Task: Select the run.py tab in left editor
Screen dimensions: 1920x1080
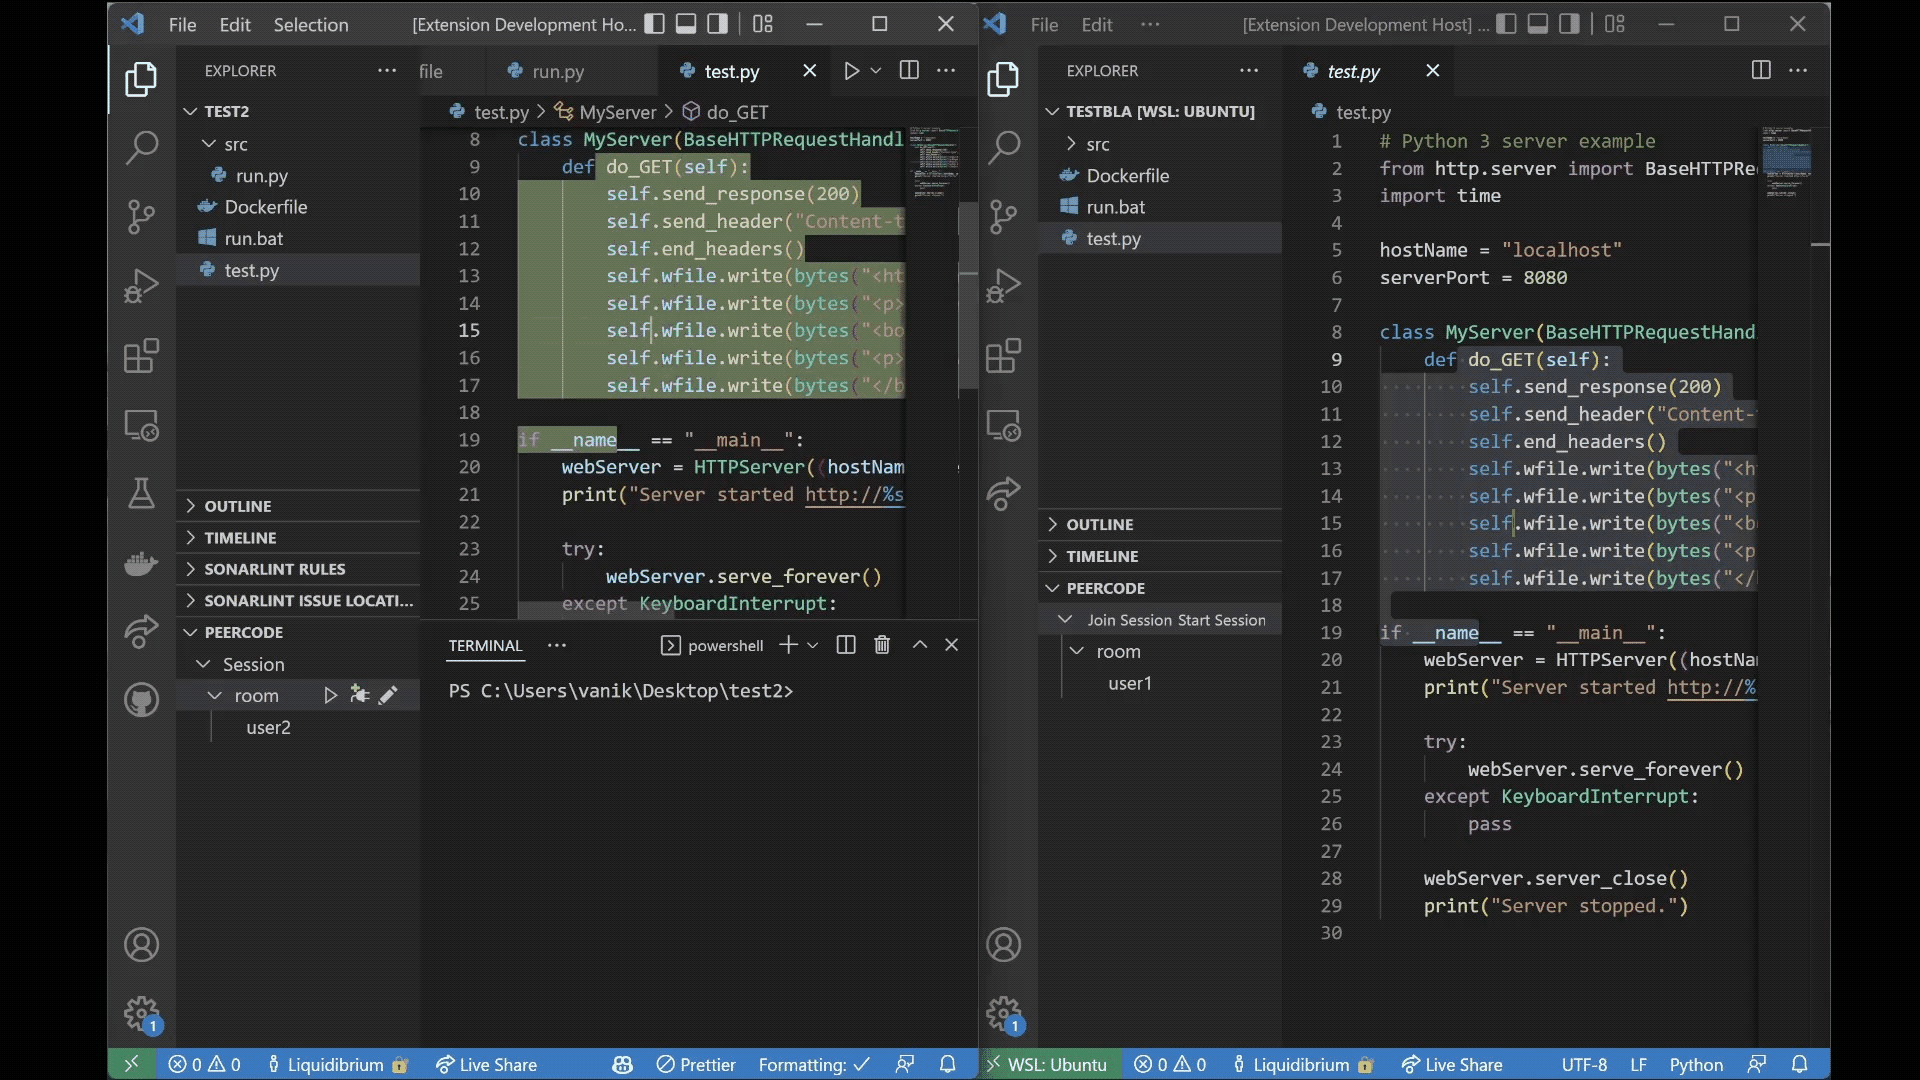Action: click(558, 73)
